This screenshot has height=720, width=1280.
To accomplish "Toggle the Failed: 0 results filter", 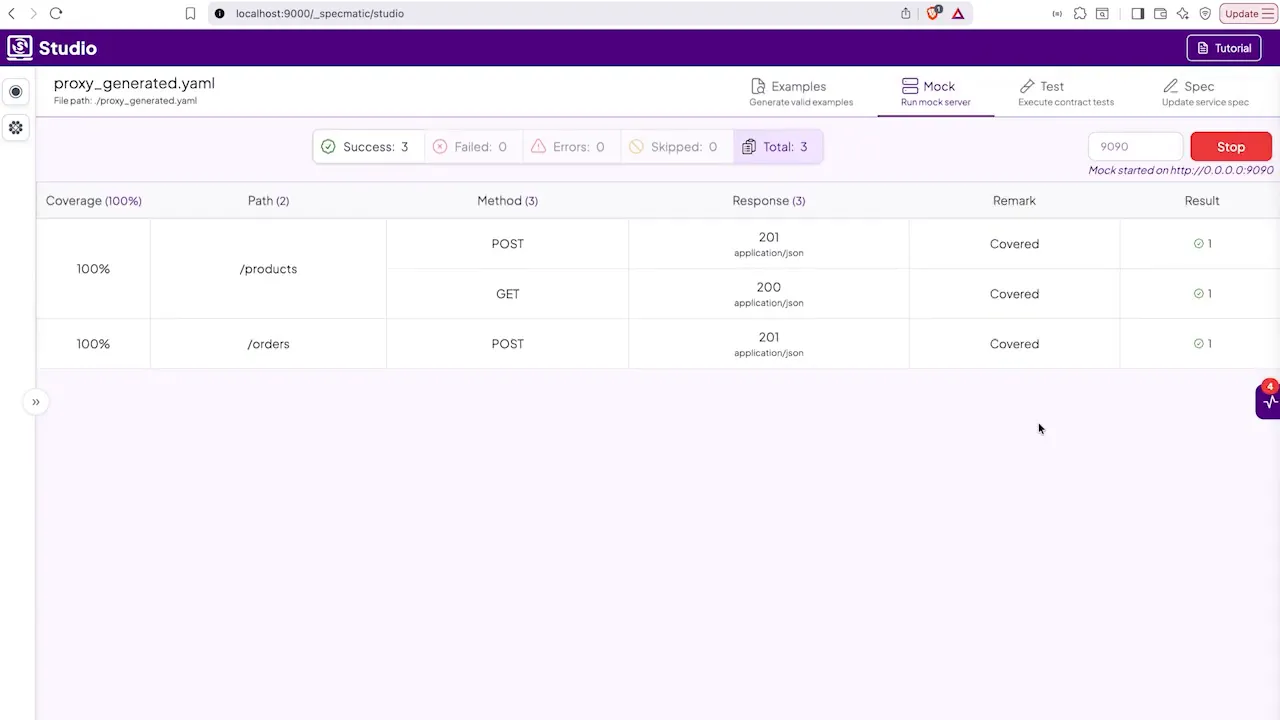I will (470, 146).
